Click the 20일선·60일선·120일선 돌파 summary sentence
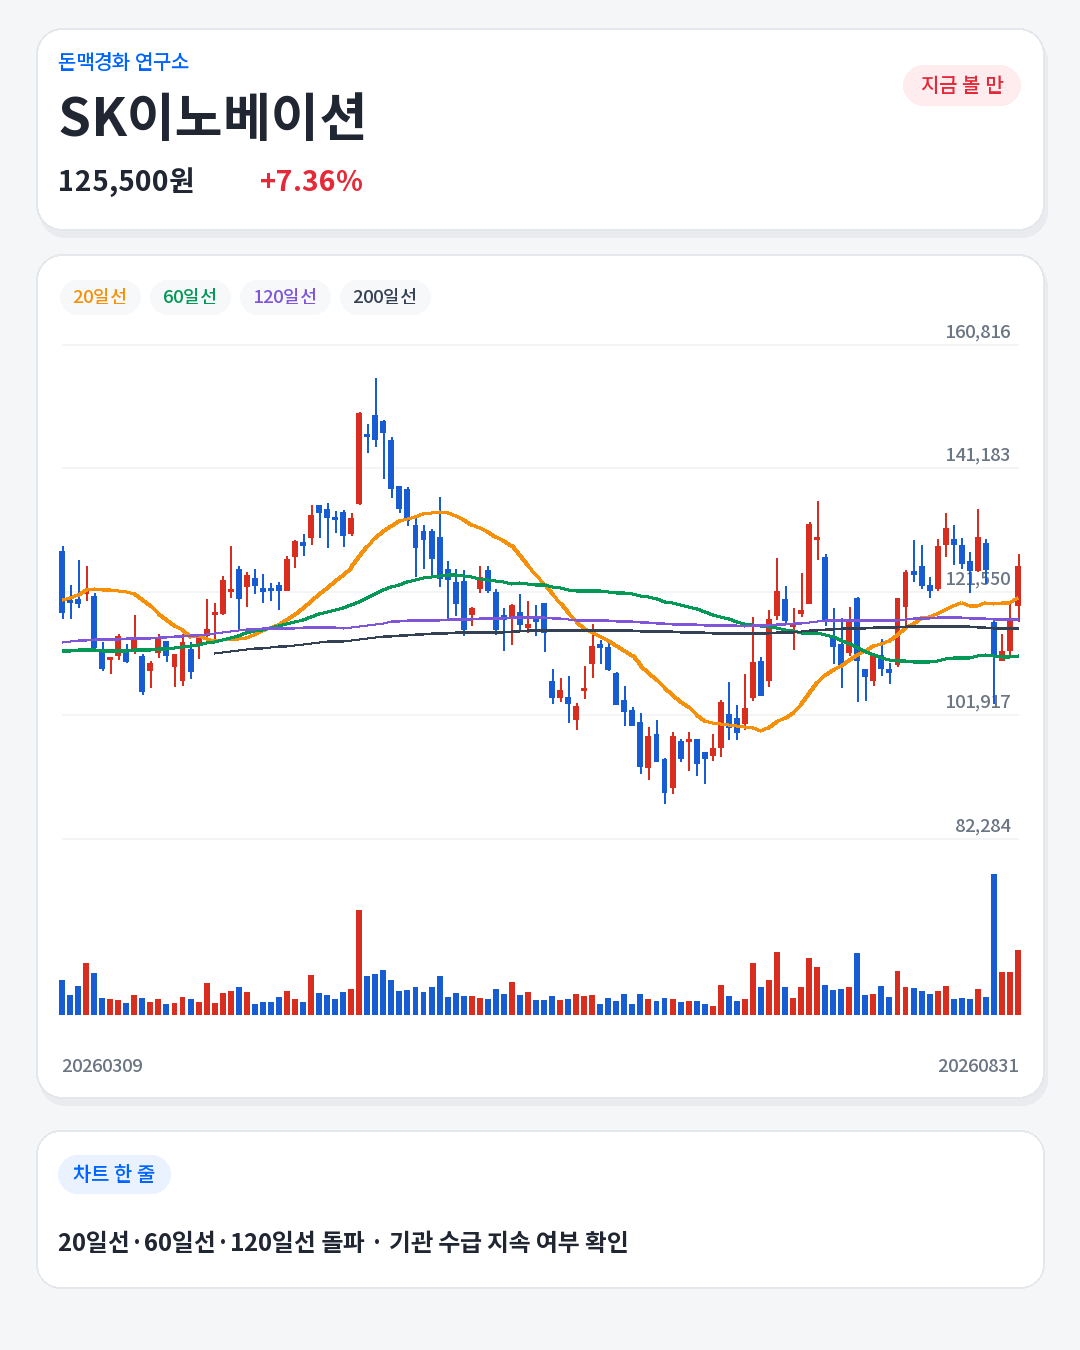The height and width of the screenshot is (1350, 1080). pyautogui.click(x=343, y=1242)
